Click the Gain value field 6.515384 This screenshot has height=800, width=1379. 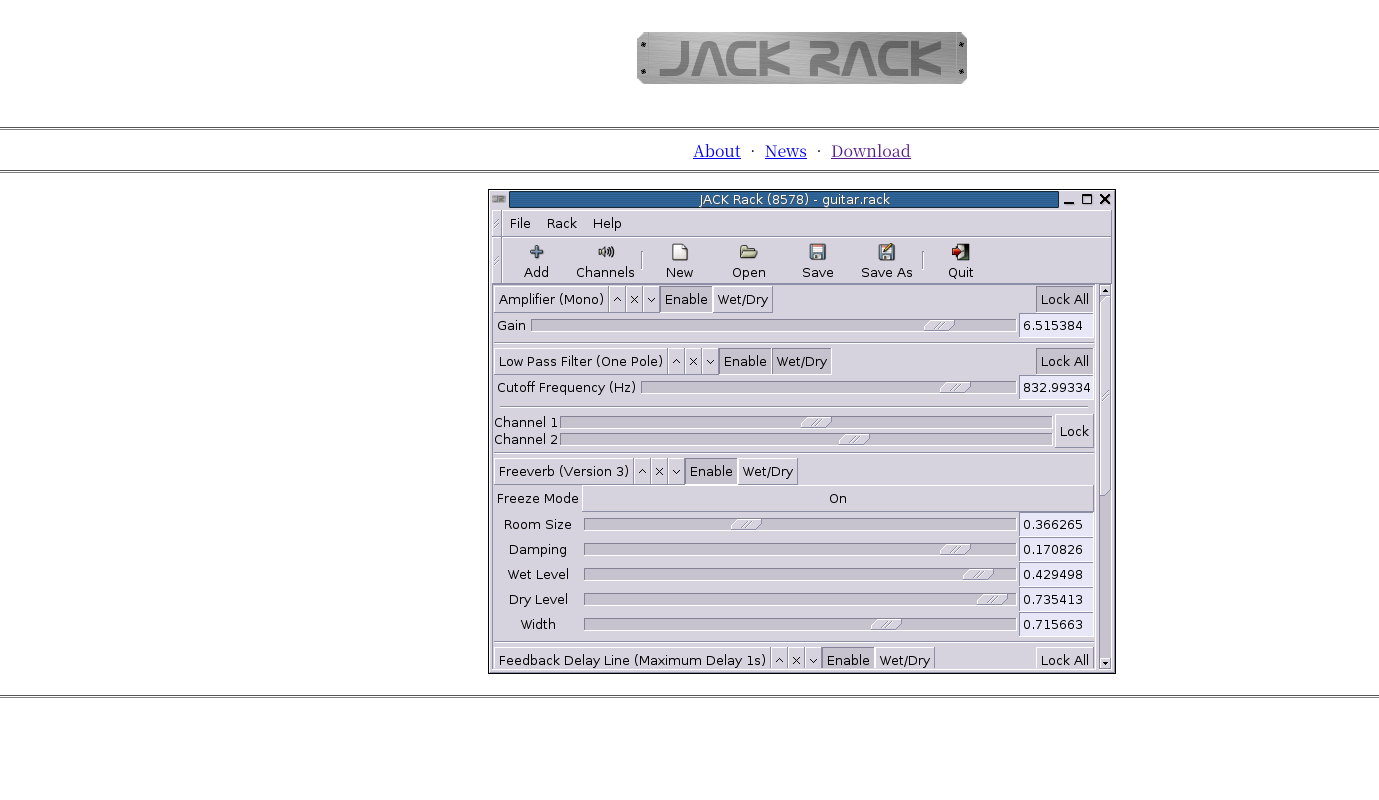click(1056, 325)
